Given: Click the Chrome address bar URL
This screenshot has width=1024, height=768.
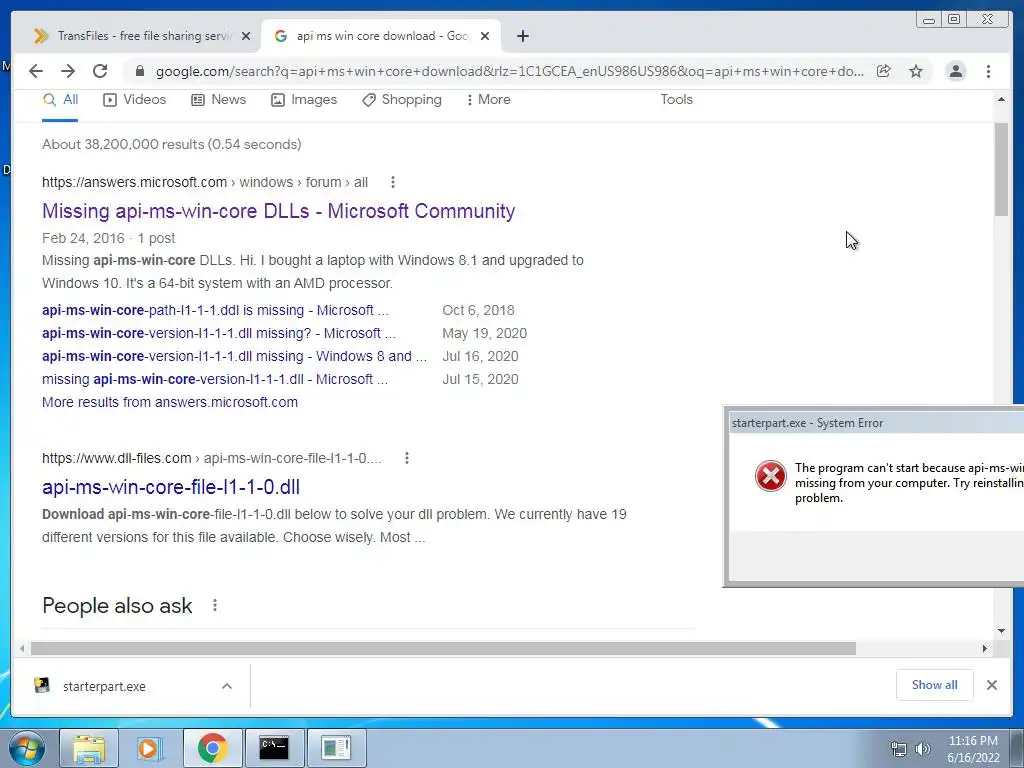Looking at the screenshot, I should [x=509, y=71].
